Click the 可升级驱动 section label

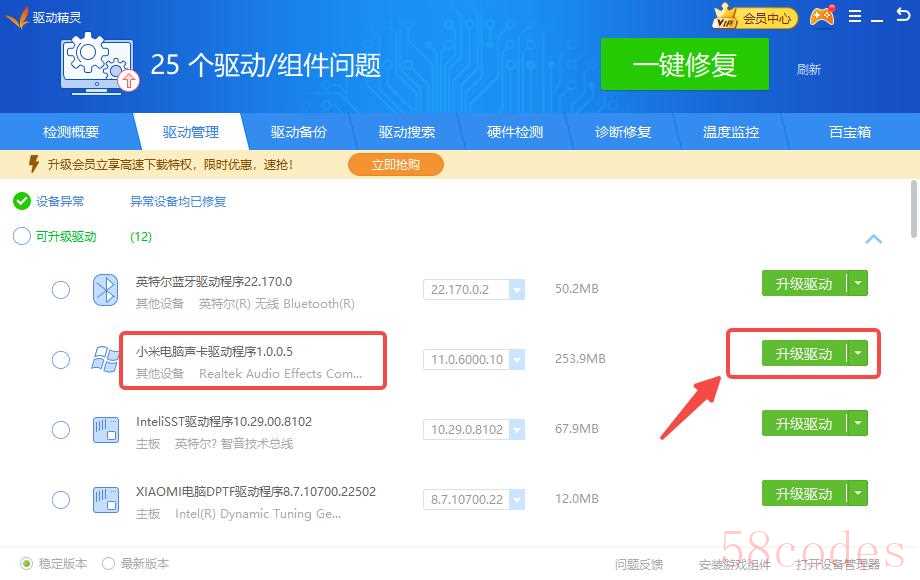pos(66,236)
